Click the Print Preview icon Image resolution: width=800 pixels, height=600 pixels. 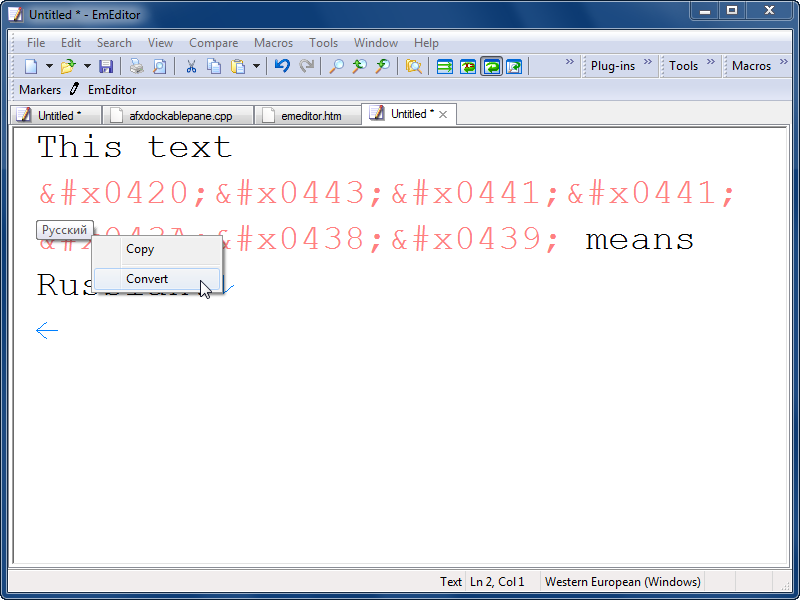160,66
